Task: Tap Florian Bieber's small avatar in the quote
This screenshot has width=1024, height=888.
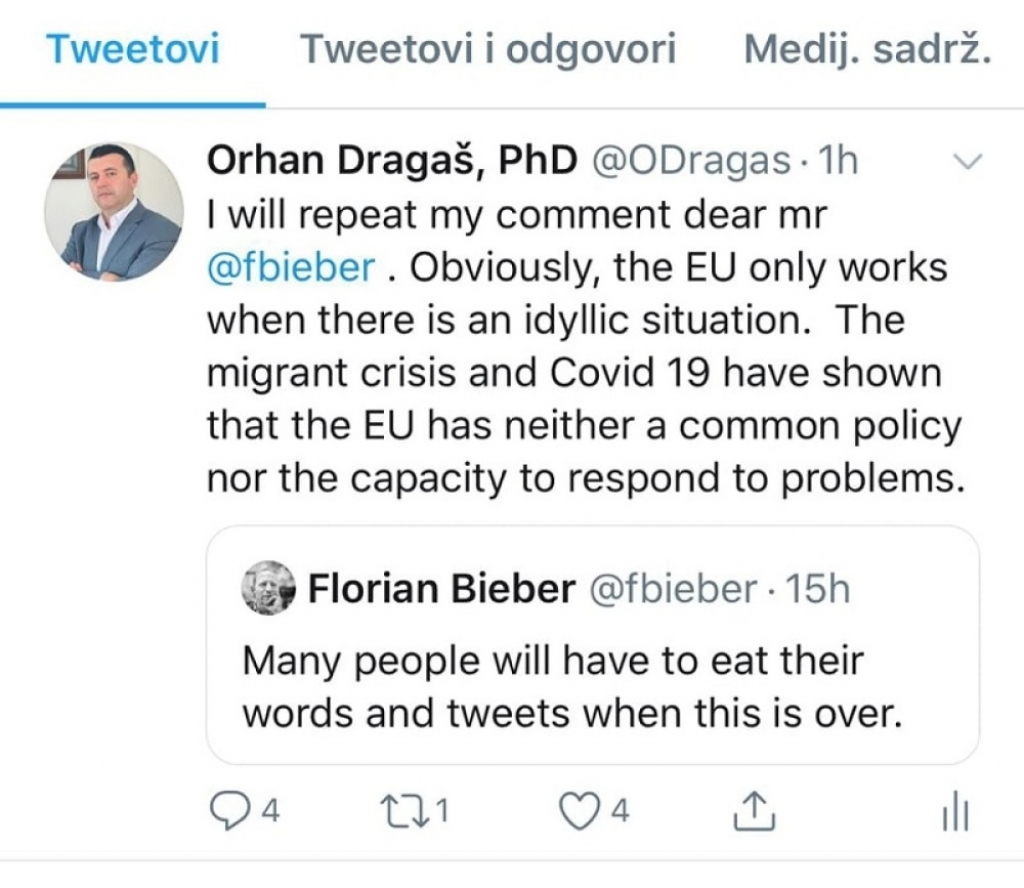Action: click(268, 588)
